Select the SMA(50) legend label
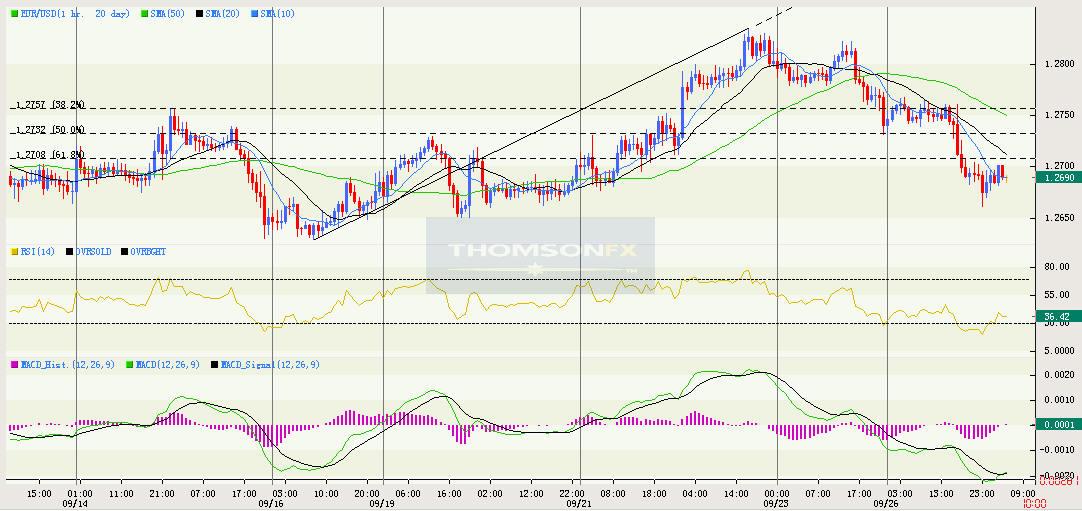This screenshot has width=1082, height=511. click(167, 13)
